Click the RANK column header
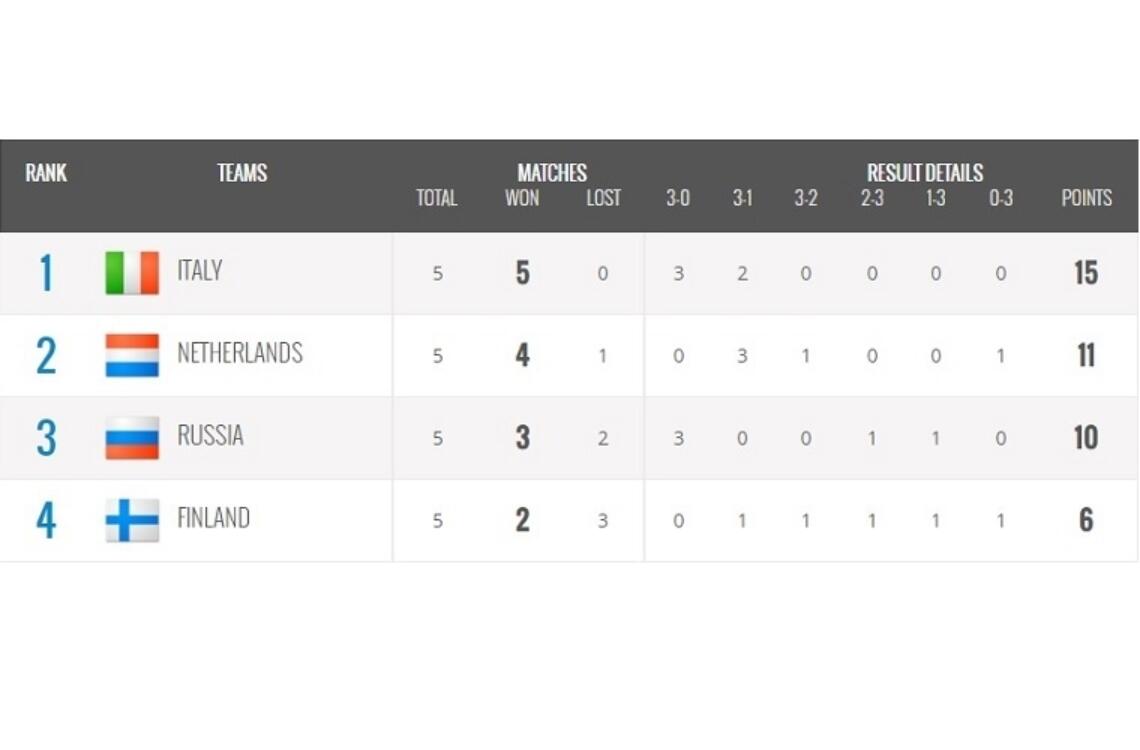Screen dimensions: 1140x750 (46, 173)
